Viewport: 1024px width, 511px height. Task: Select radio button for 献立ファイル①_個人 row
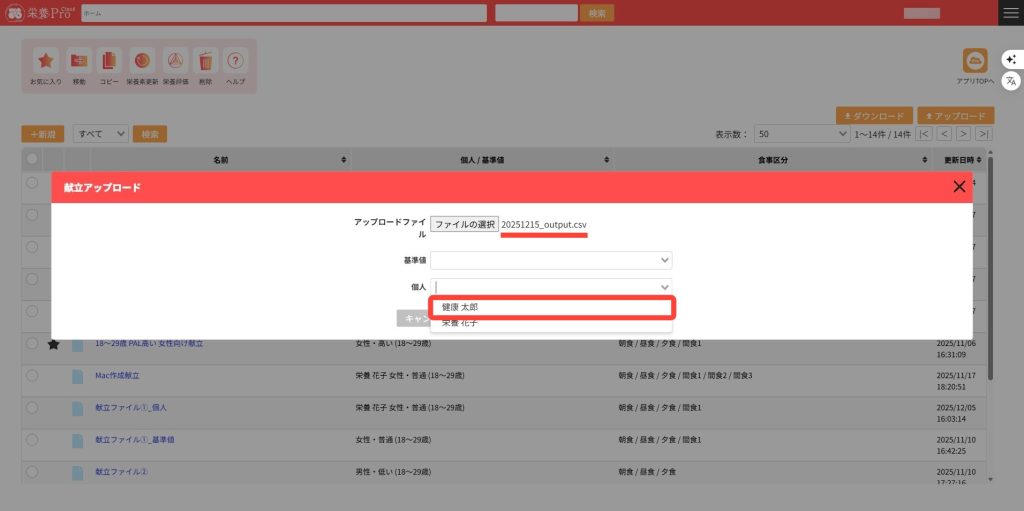(x=32, y=407)
